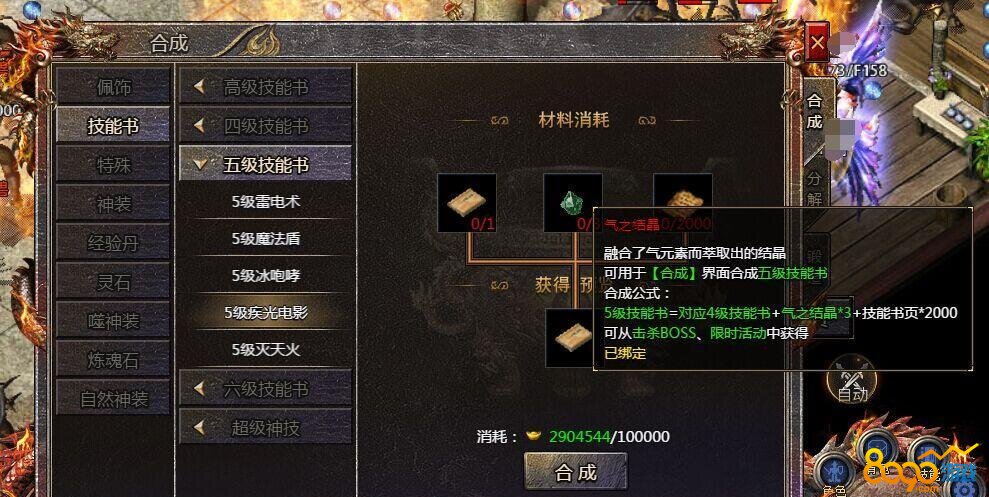The image size is (989, 497).
Task: Close the 合成 window with red X
Action: [817, 42]
